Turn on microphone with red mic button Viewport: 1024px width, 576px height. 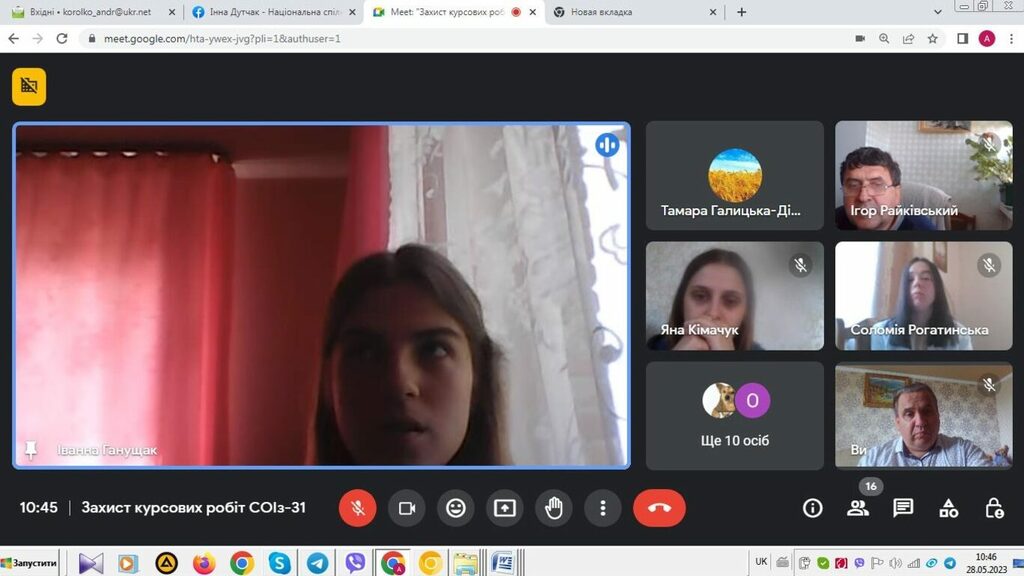click(x=357, y=508)
